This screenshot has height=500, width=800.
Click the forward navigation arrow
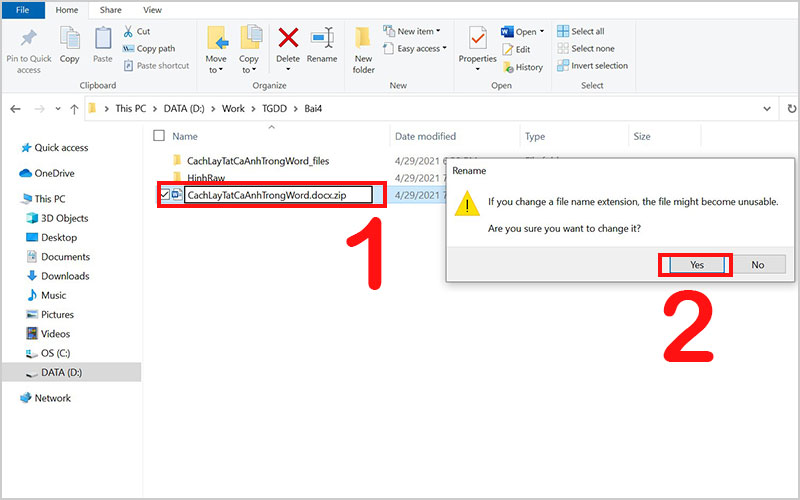pos(39,109)
